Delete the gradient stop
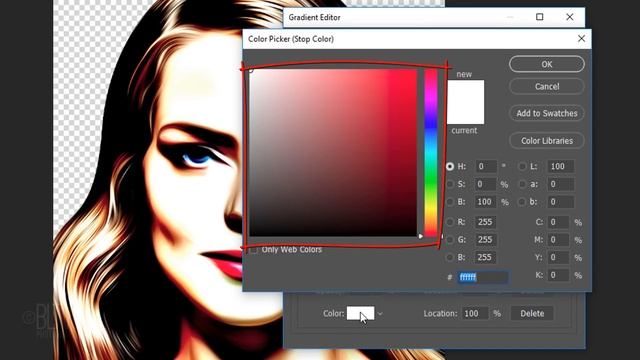 (x=532, y=313)
